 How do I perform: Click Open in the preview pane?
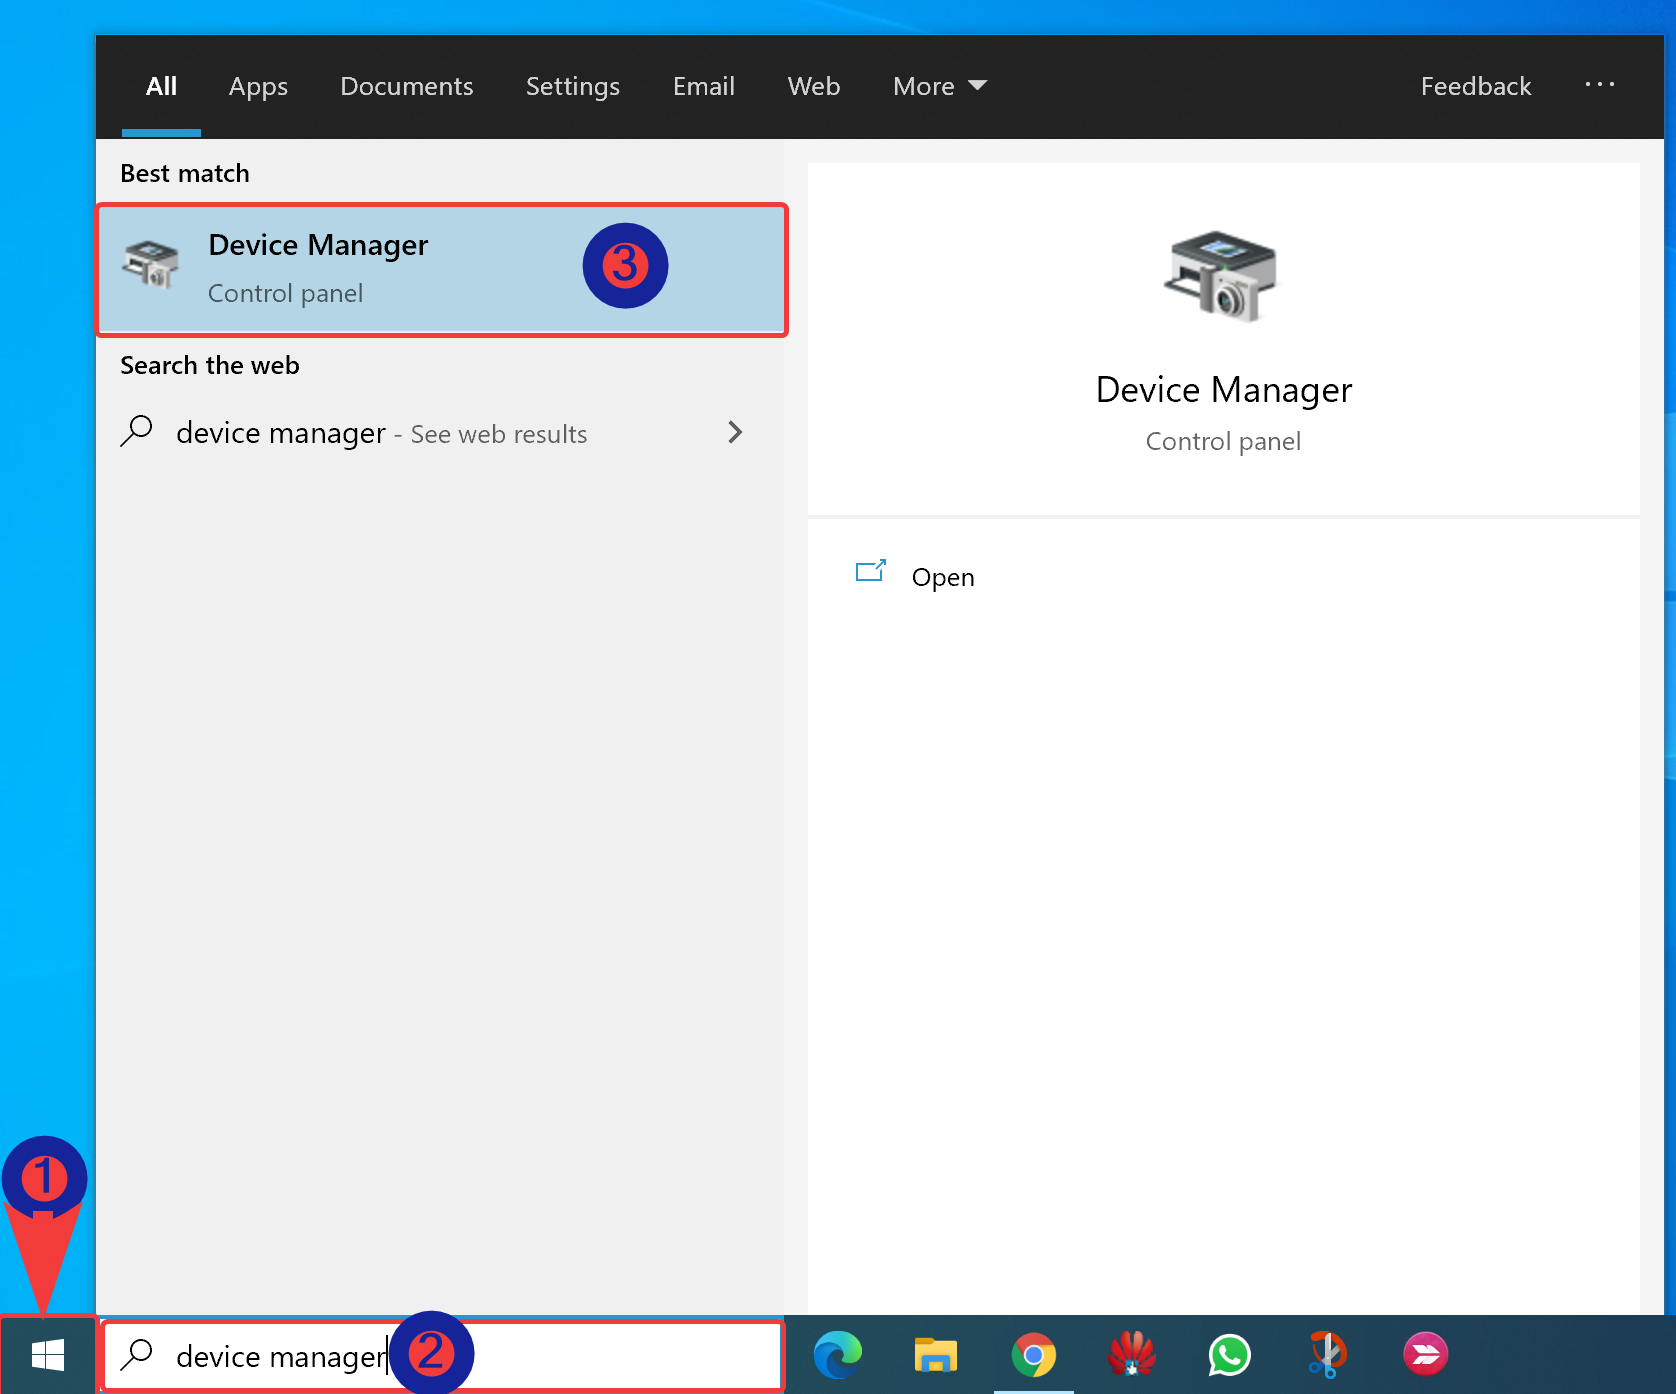(943, 577)
